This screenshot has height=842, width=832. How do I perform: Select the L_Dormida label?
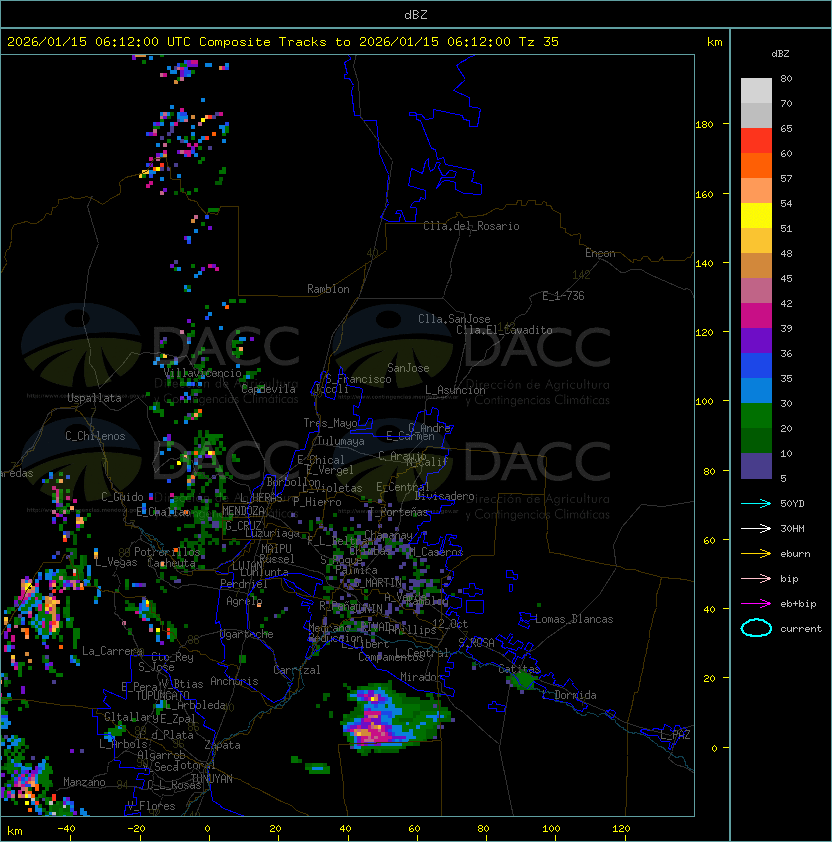coord(569,695)
